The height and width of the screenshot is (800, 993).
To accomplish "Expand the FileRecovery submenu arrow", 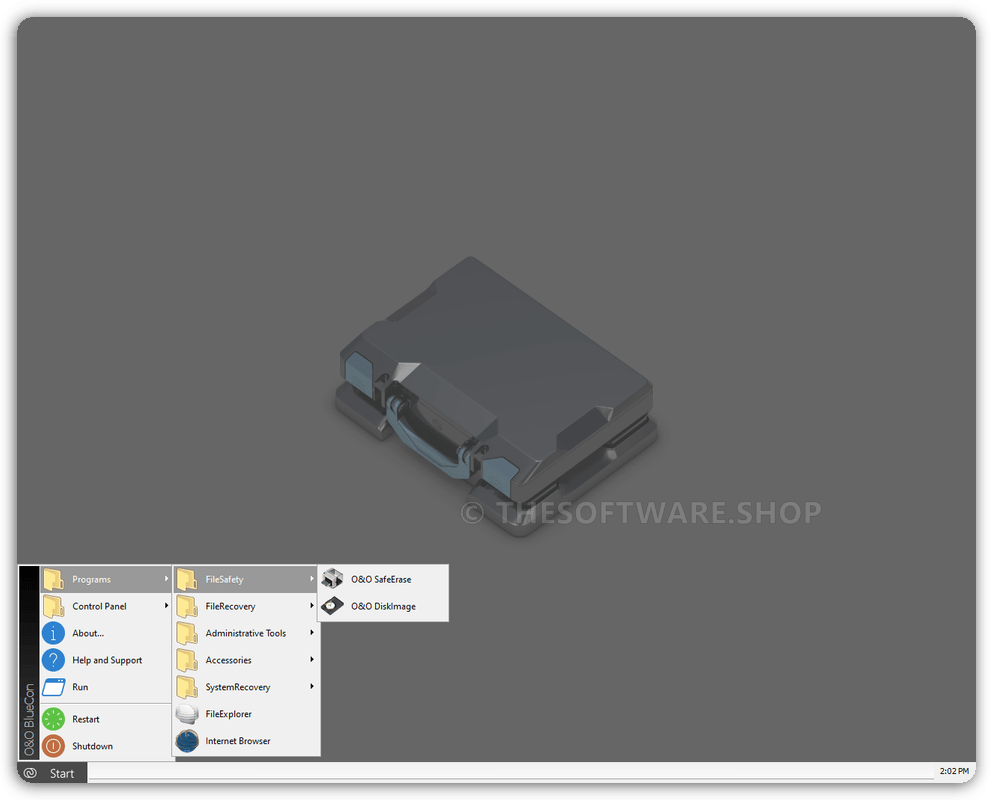I will 312,606.
